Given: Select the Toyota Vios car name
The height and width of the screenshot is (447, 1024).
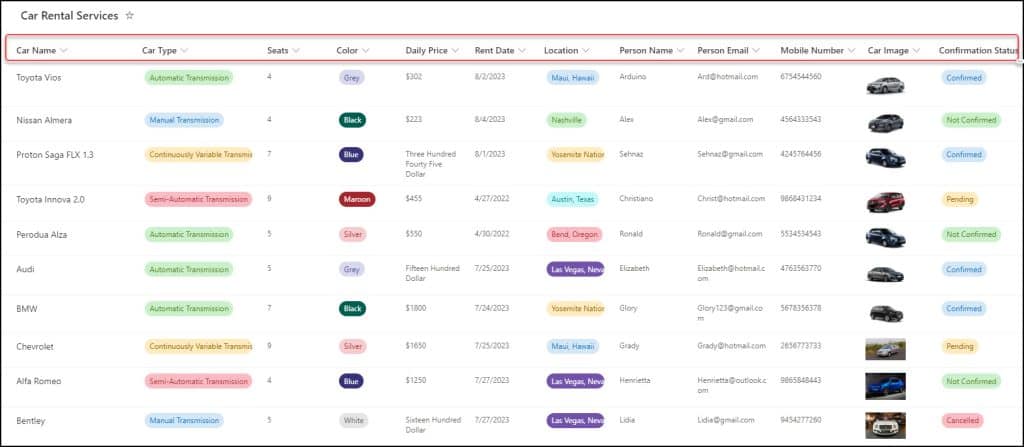Looking at the screenshot, I should click(x=39, y=77).
